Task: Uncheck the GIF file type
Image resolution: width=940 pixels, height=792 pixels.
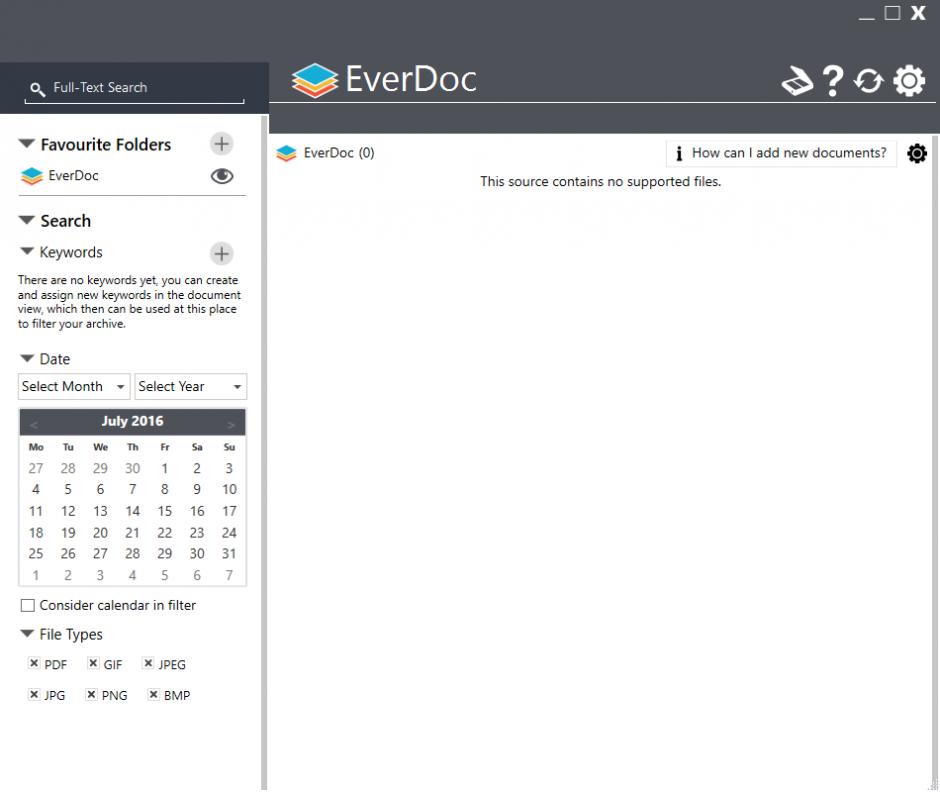Action: [93, 663]
